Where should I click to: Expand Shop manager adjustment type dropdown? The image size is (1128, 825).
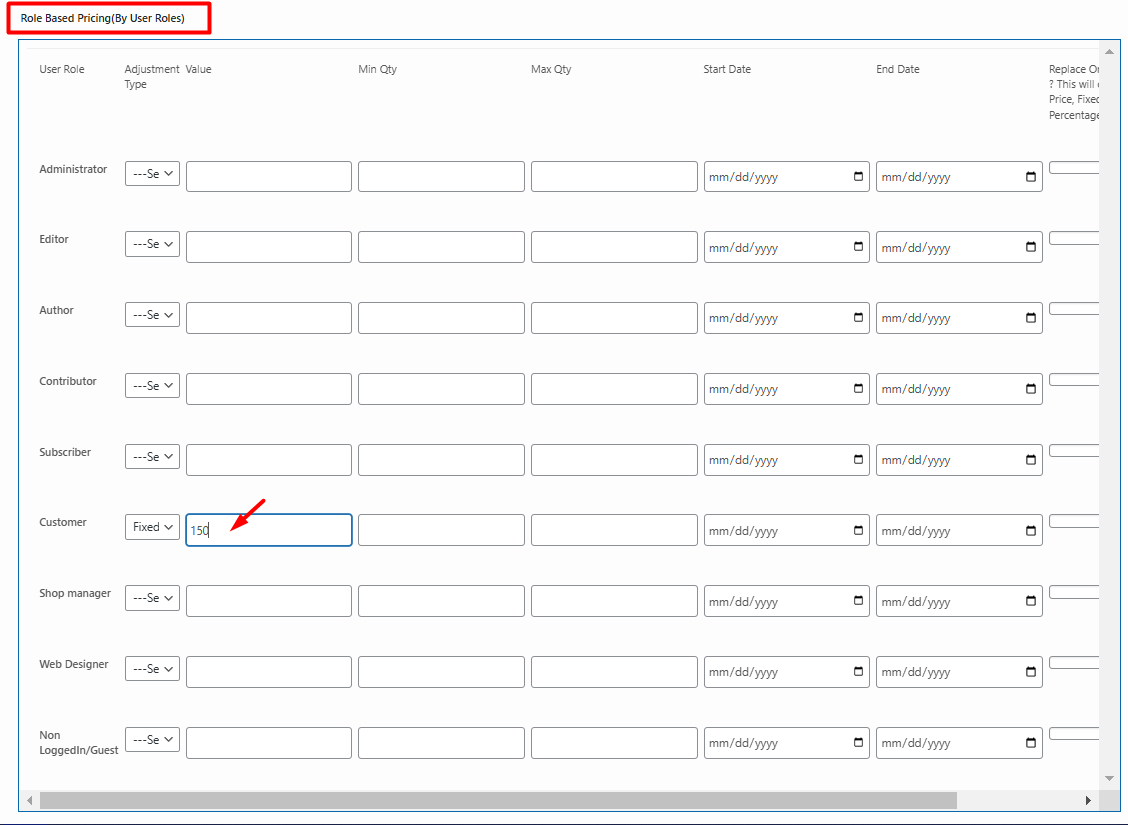coord(152,598)
